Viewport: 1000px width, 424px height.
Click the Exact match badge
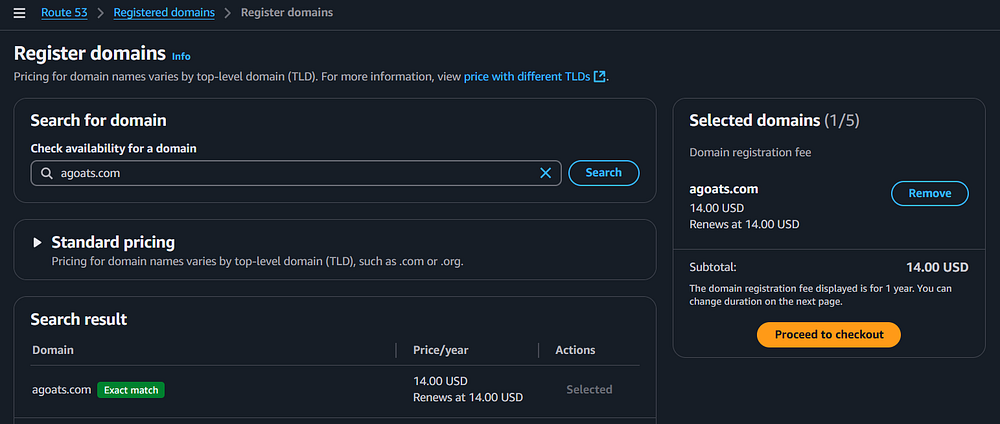[x=131, y=390]
